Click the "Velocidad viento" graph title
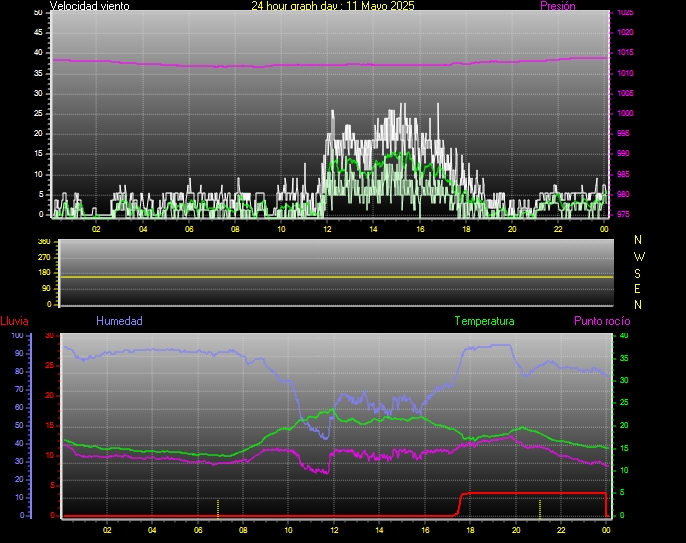 coord(89,6)
